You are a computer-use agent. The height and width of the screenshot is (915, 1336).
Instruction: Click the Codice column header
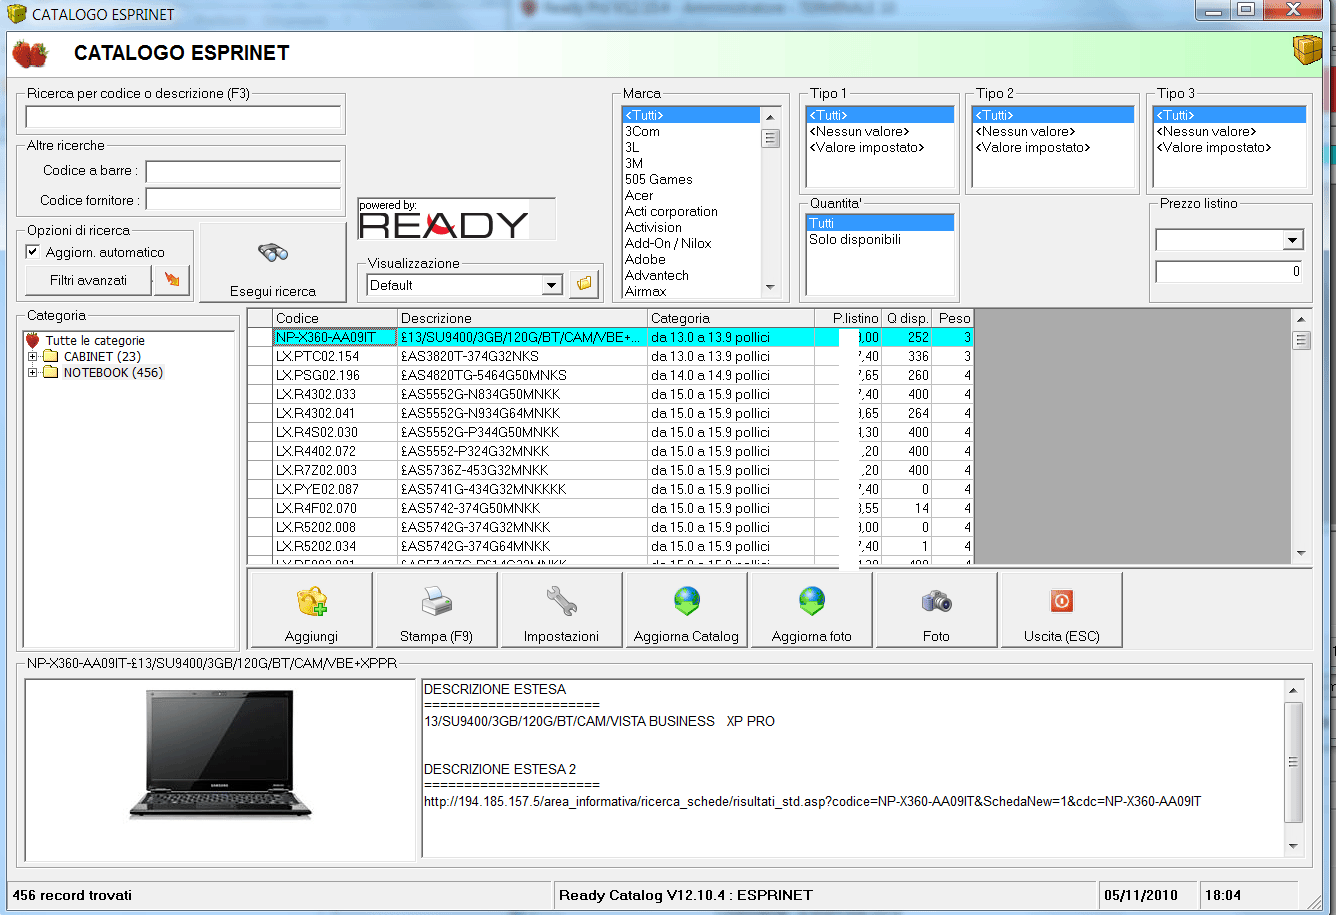[x=335, y=319]
